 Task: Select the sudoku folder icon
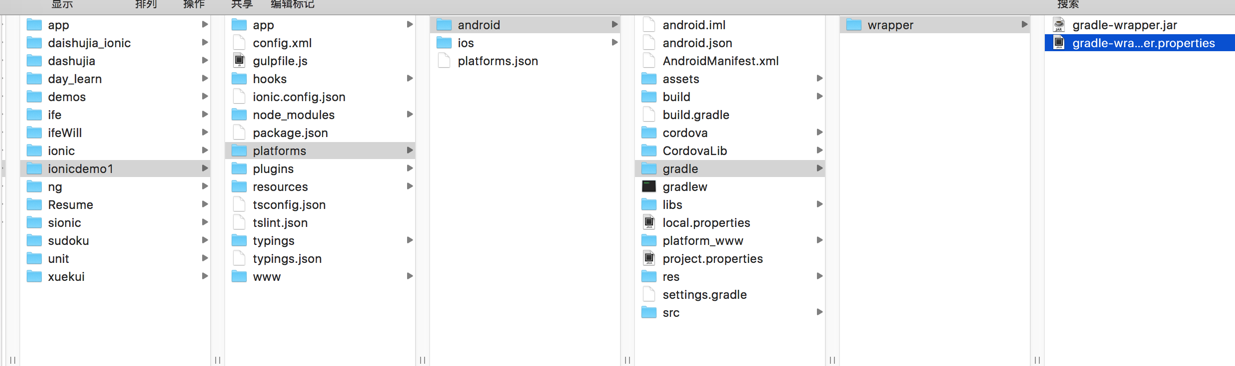click(34, 241)
